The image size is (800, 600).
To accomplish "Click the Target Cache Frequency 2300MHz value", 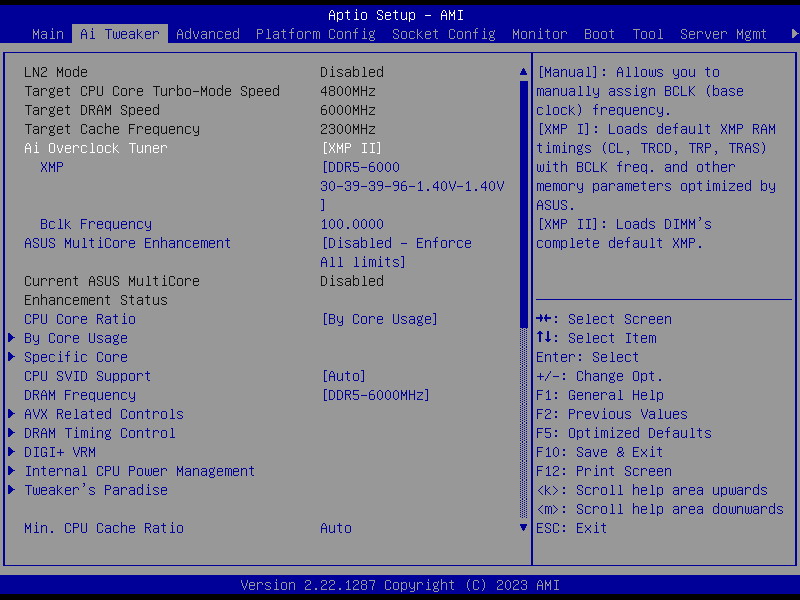I will (348, 129).
